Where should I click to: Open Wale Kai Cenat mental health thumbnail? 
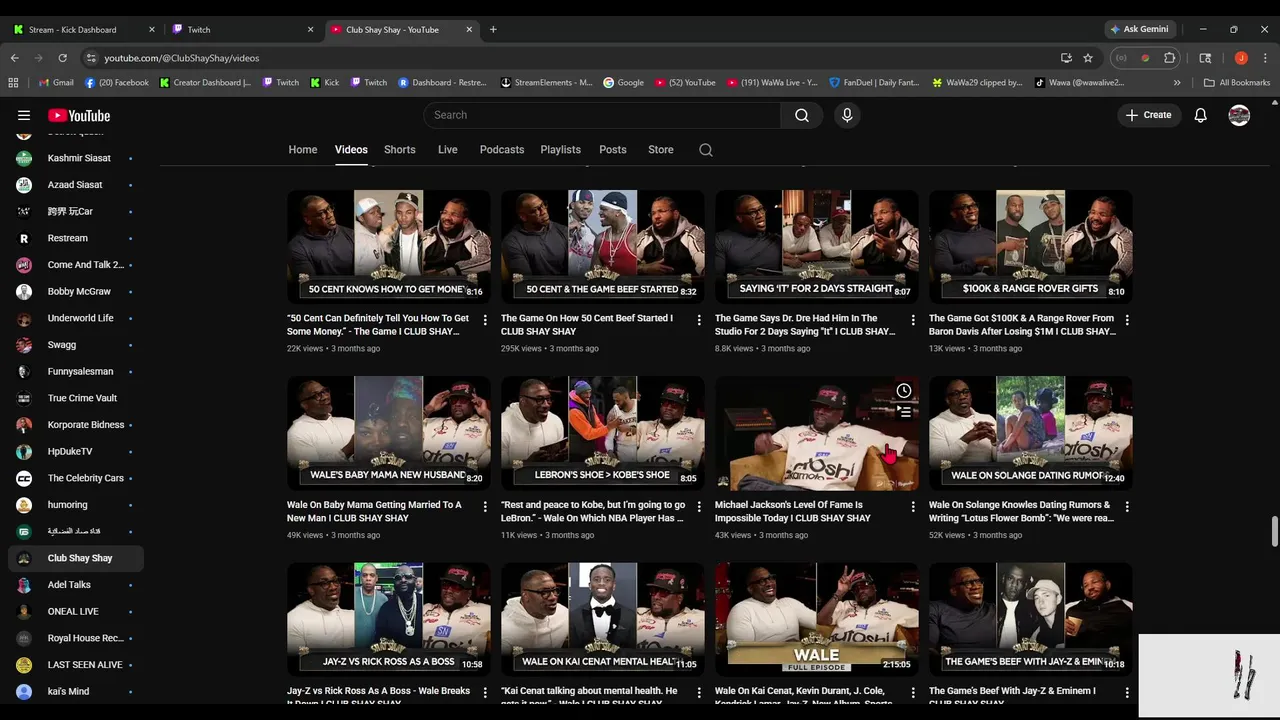pos(603,619)
